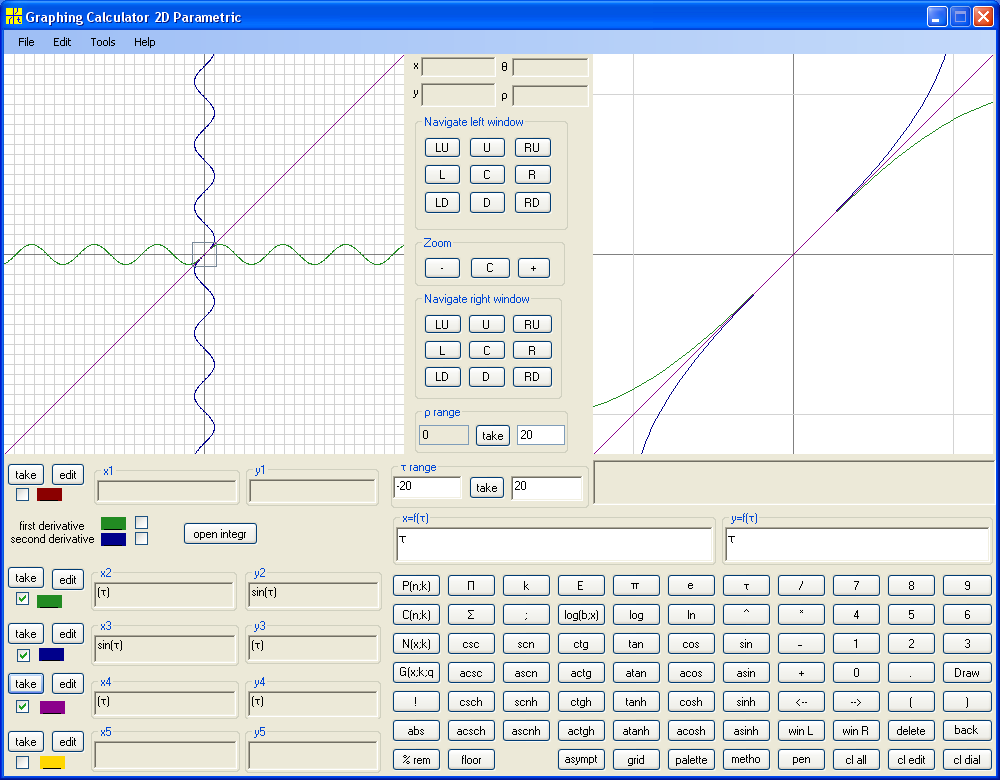This screenshot has width=1000, height=780.
Task: Click the factorial exclamation key
Action: click(416, 702)
